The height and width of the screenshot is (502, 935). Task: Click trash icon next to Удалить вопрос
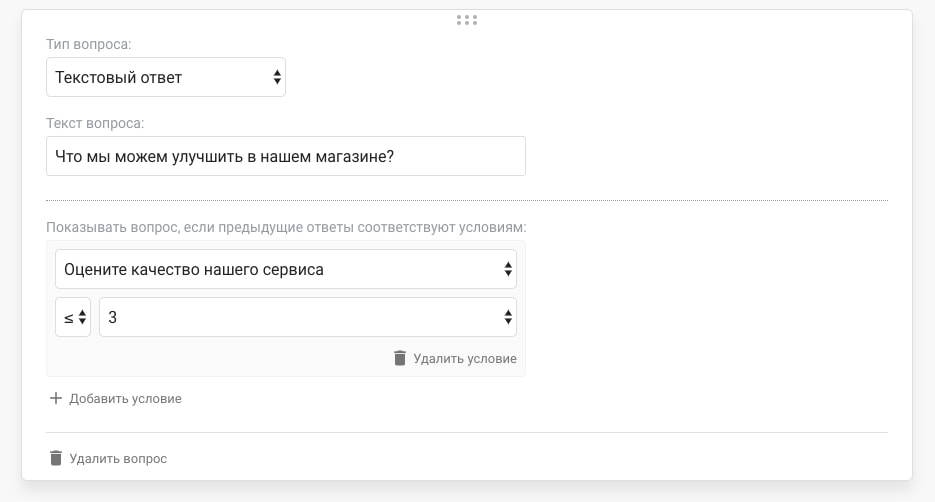coord(56,458)
